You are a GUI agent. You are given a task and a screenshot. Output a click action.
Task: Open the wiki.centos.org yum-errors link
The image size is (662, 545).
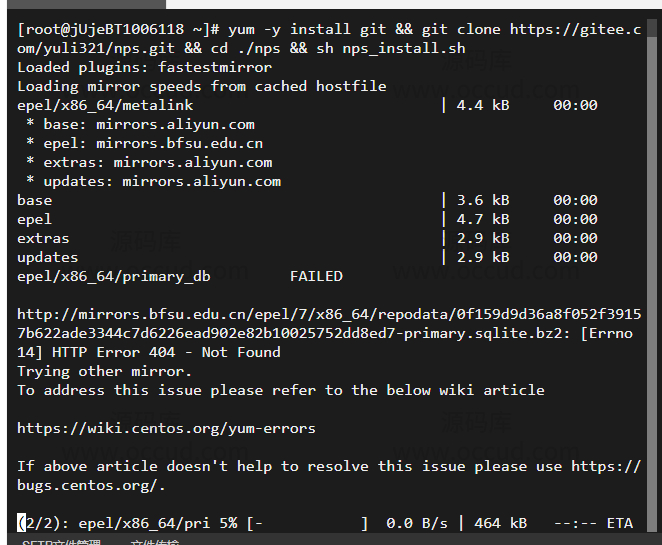pyautogui.click(x=166, y=428)
